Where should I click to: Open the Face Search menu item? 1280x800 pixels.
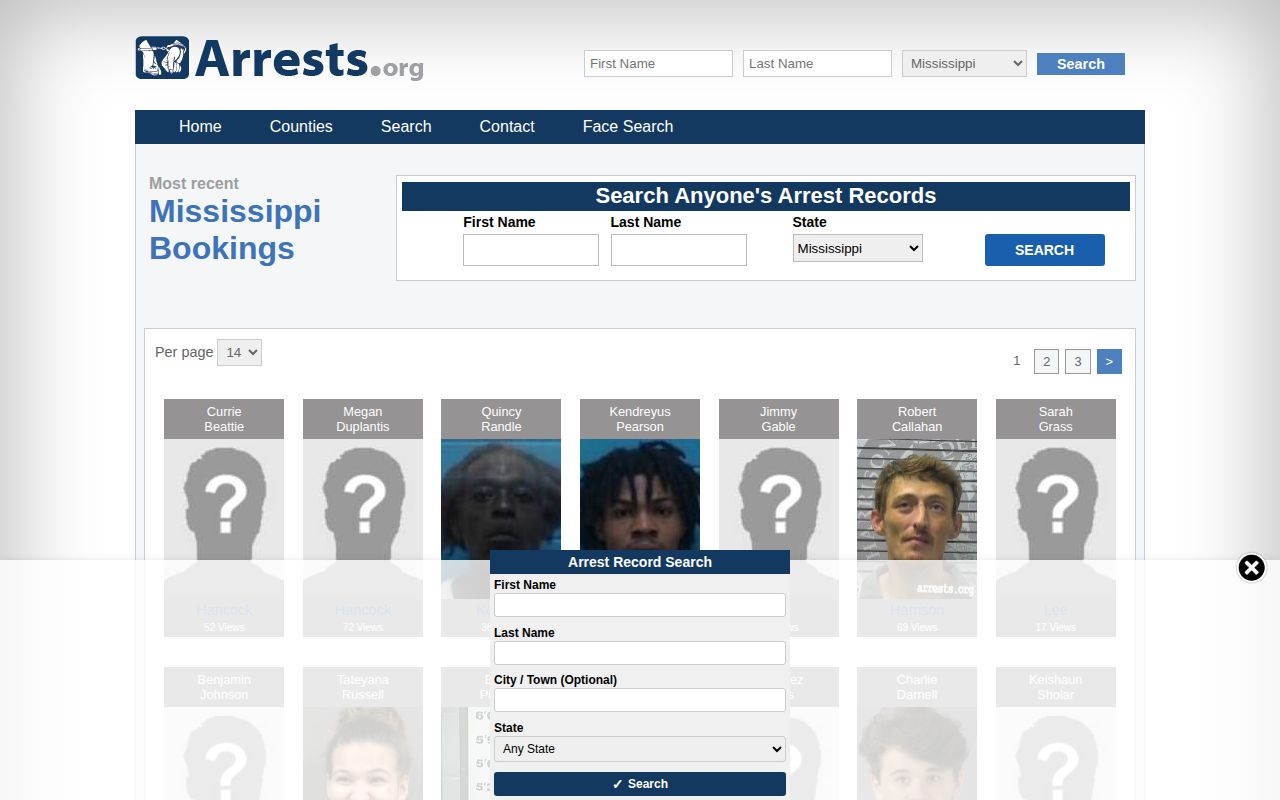tap(628, 127)
